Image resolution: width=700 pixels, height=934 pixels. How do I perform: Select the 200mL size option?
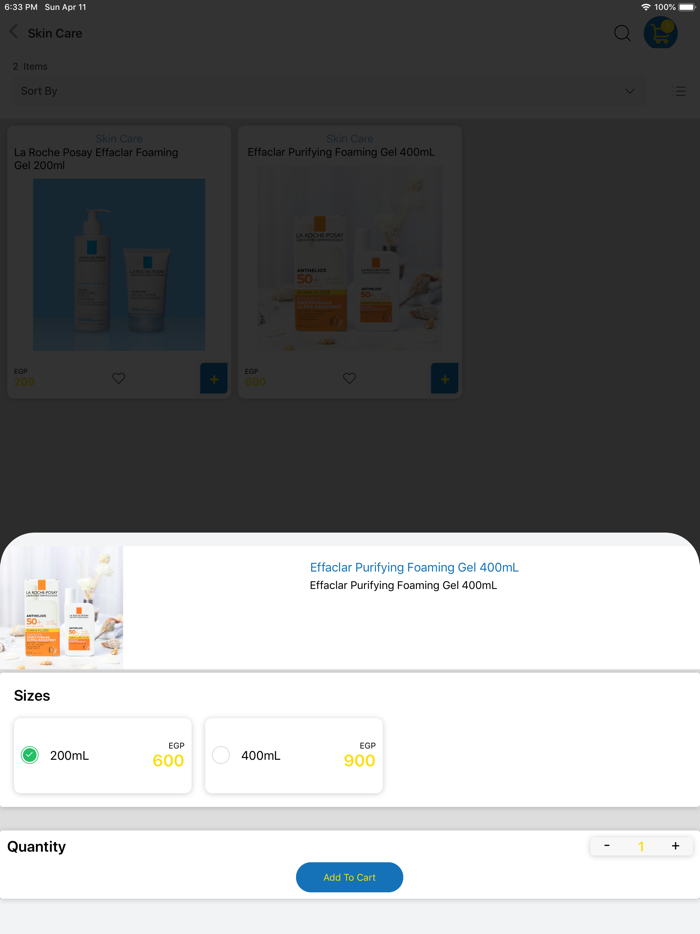click(x=102, y=755)
